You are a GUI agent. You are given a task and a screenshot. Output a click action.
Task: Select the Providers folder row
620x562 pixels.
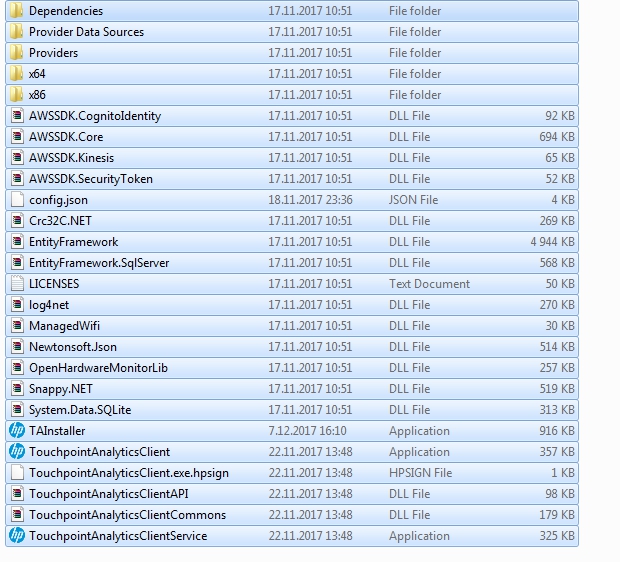(x=53, y=53)
